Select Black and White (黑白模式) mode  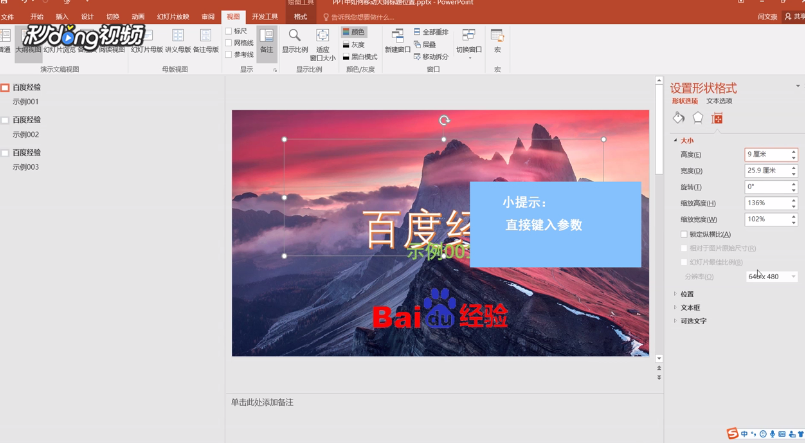coord(360,57)
